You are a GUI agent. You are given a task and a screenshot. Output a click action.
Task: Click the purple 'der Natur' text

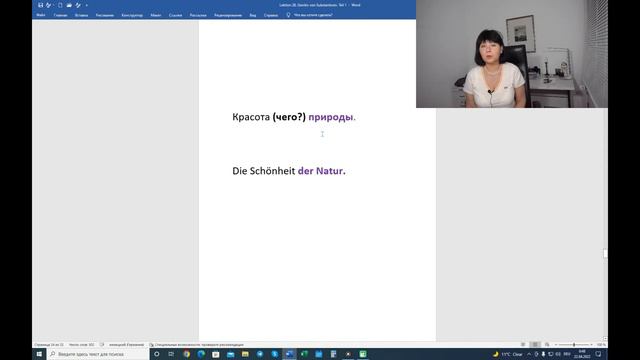(x=320, y=171)
